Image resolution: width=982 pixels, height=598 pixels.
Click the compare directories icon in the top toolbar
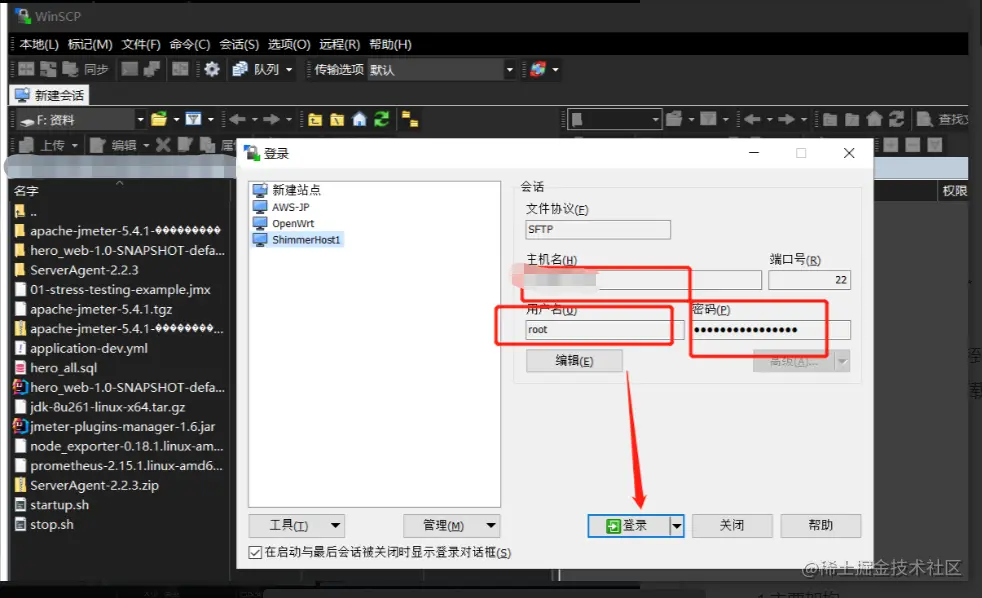tap(26, 69)
